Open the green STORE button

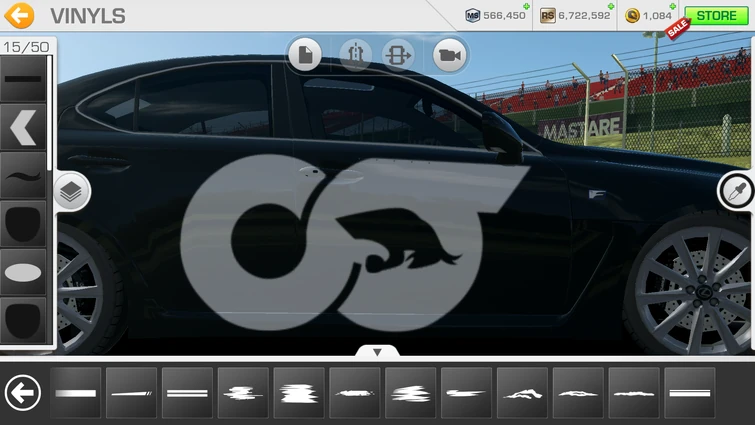[x=716, y=15]
